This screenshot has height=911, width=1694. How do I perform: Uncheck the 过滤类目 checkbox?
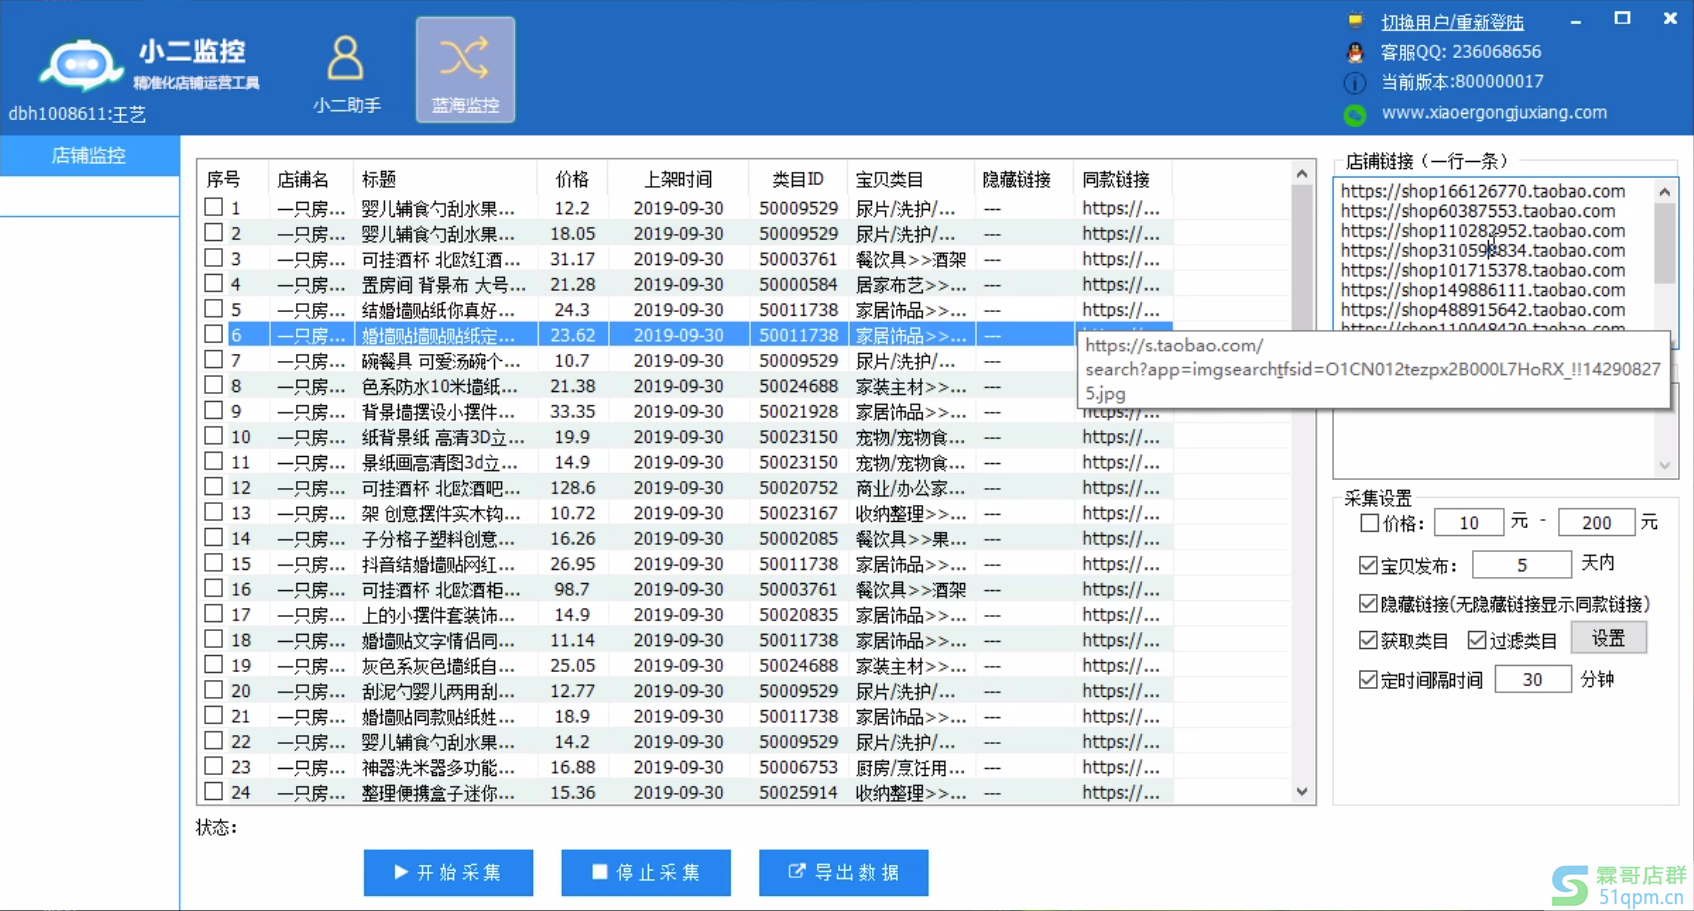pos(1477,640)
